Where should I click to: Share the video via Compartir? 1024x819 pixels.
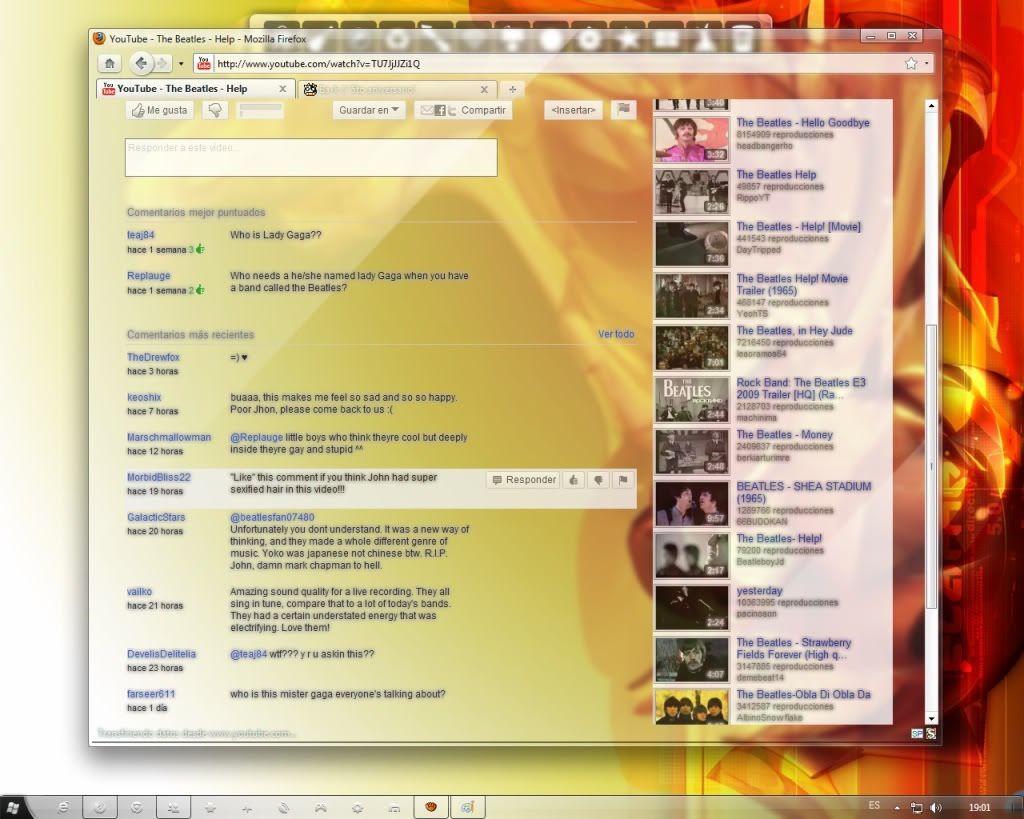pyautogui.click(x=463, y=110)
